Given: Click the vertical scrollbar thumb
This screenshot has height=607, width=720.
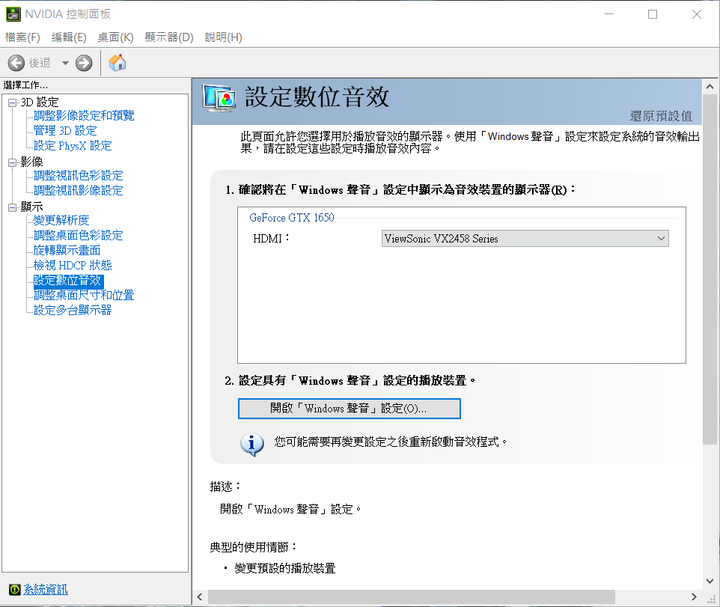Looking at the screenshot, I should coord(709,270).
